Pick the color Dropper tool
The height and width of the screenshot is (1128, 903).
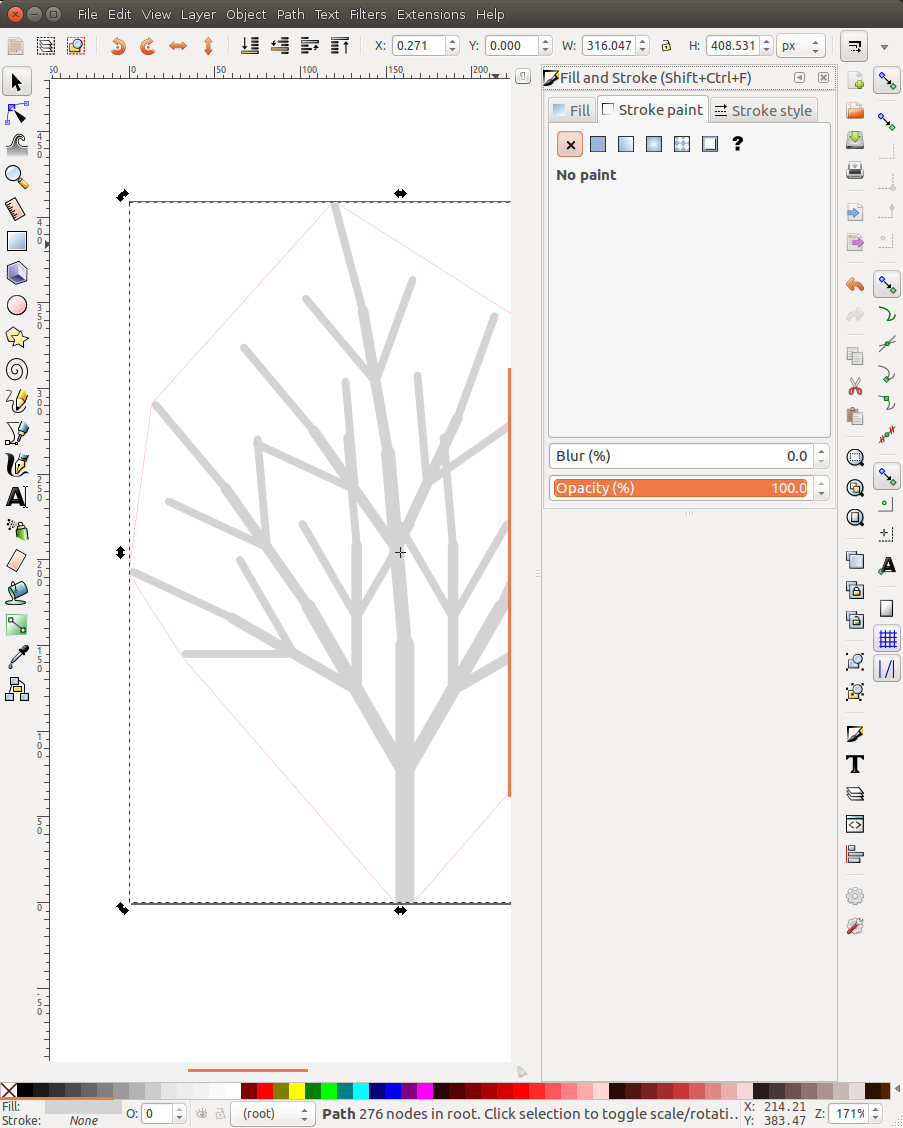pos(17,658)
